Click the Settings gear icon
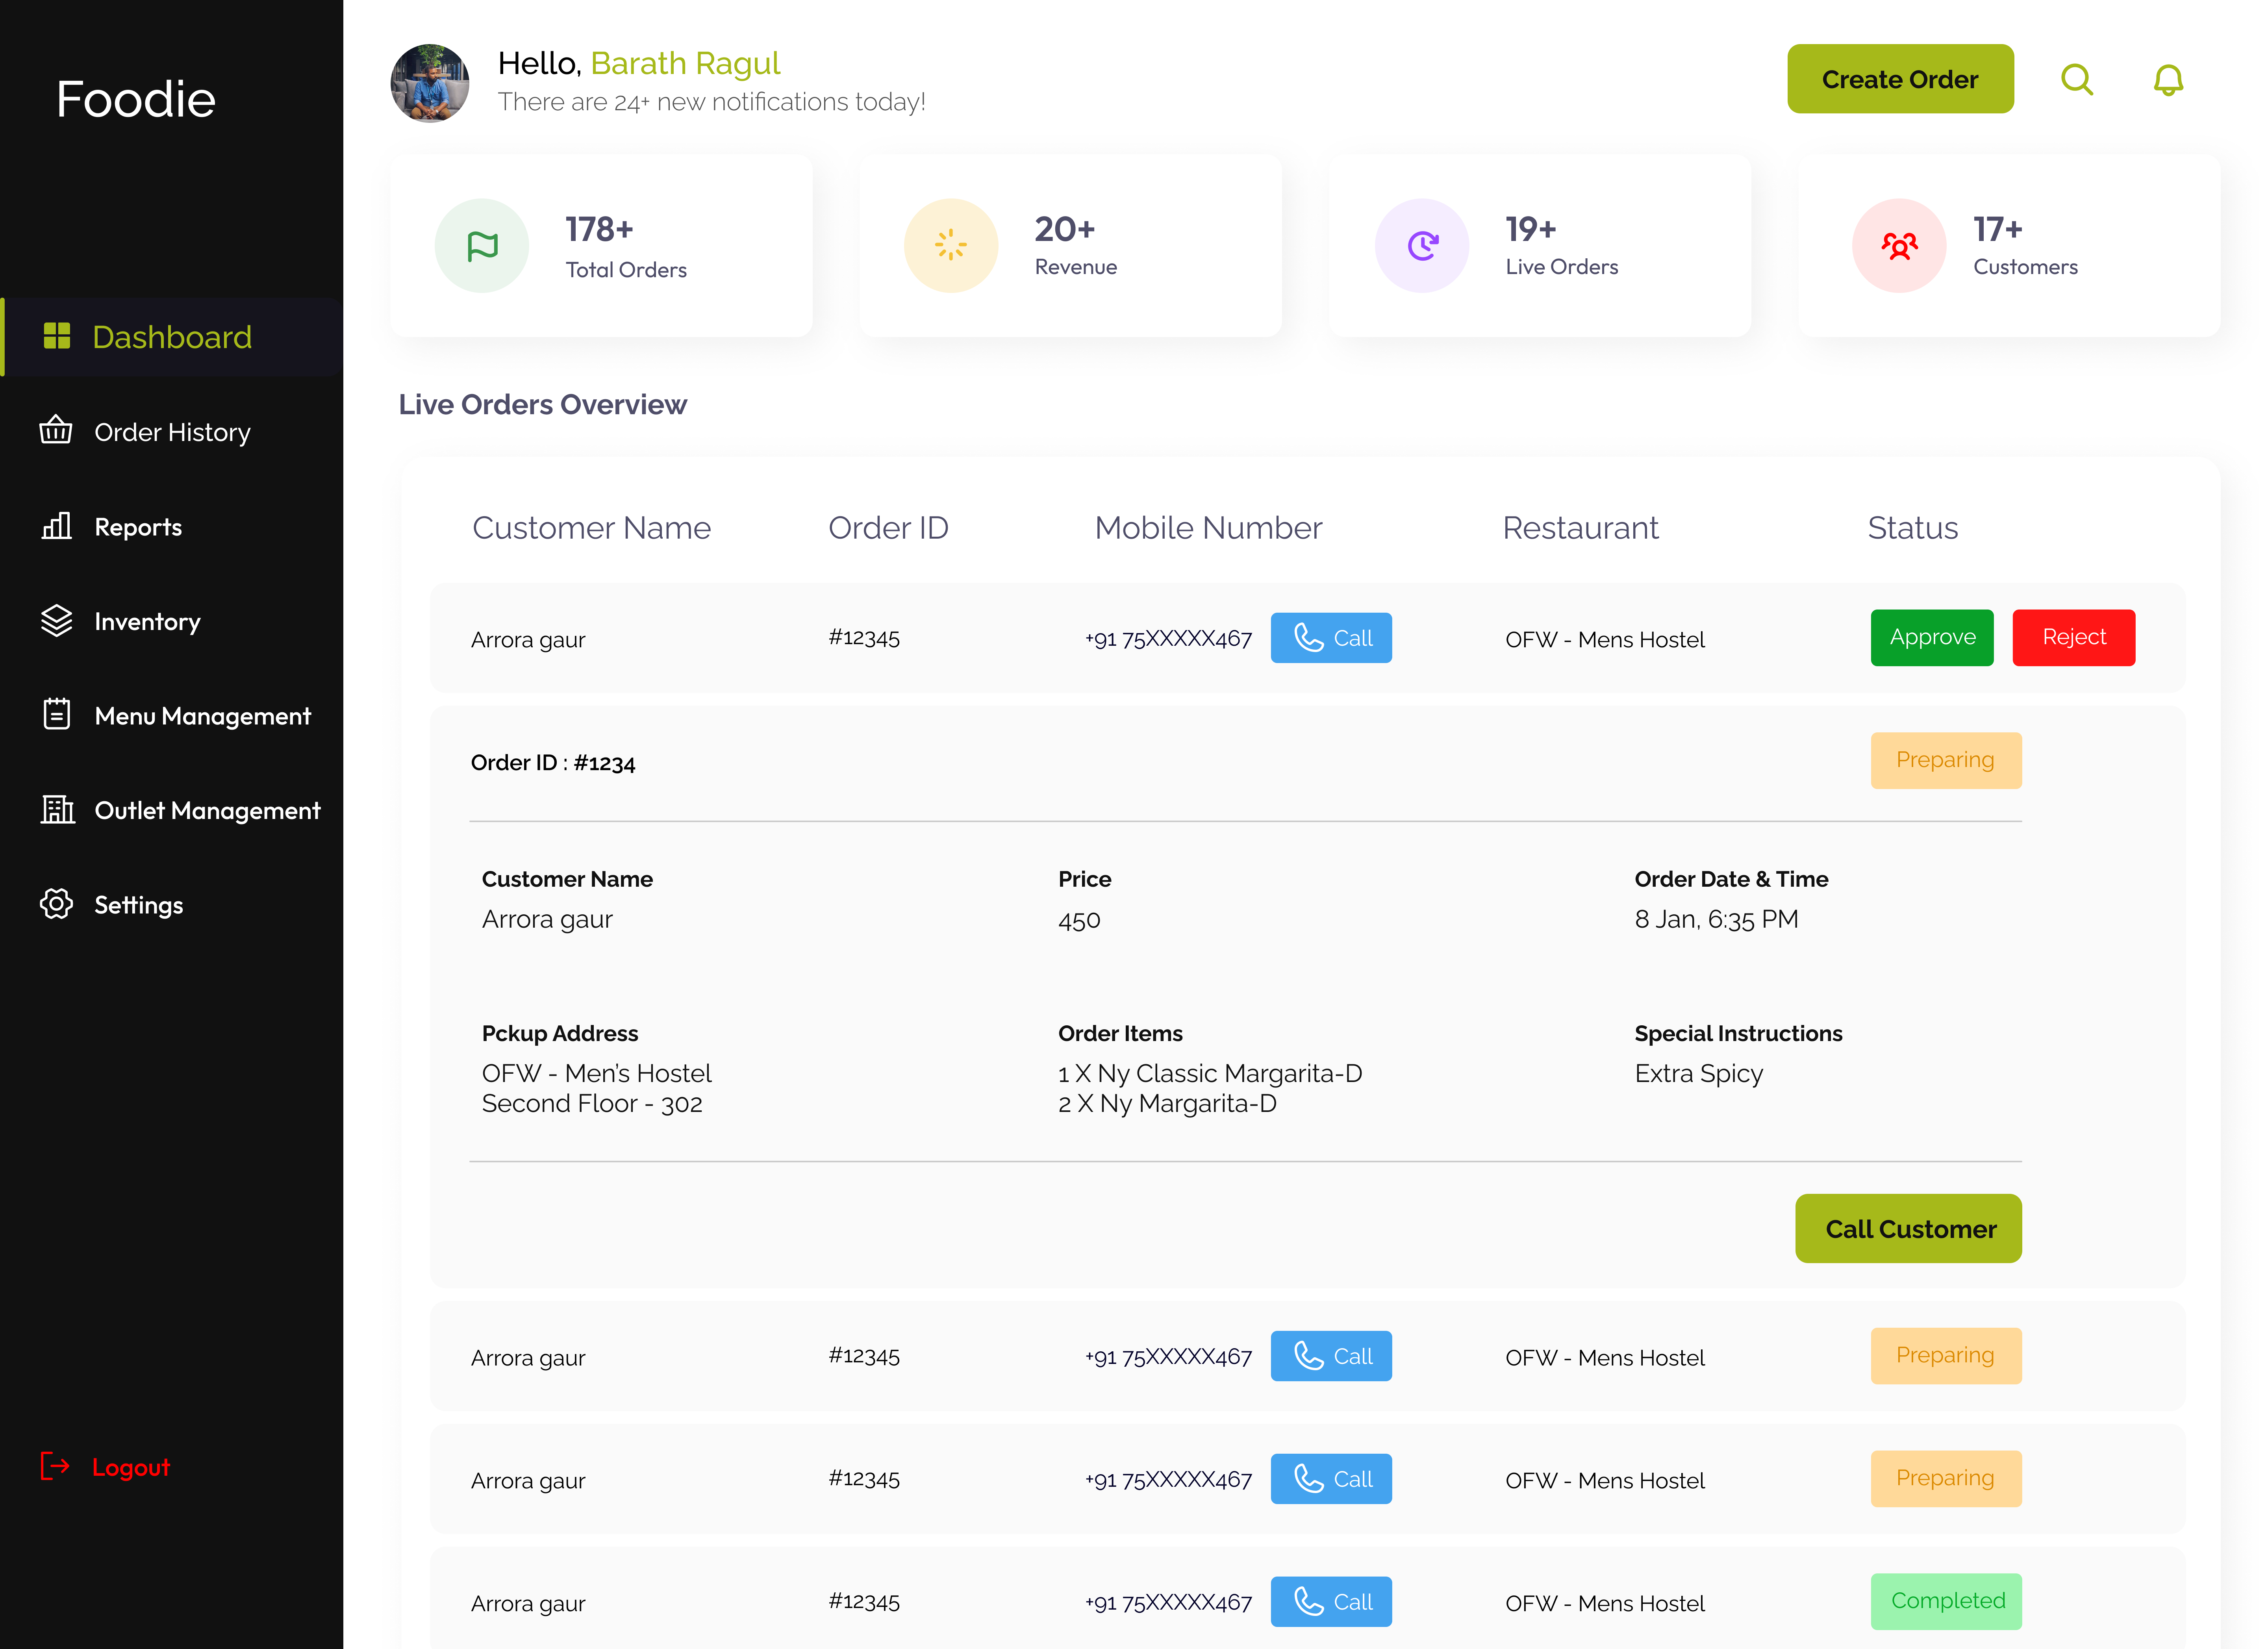 click(56, 904)
